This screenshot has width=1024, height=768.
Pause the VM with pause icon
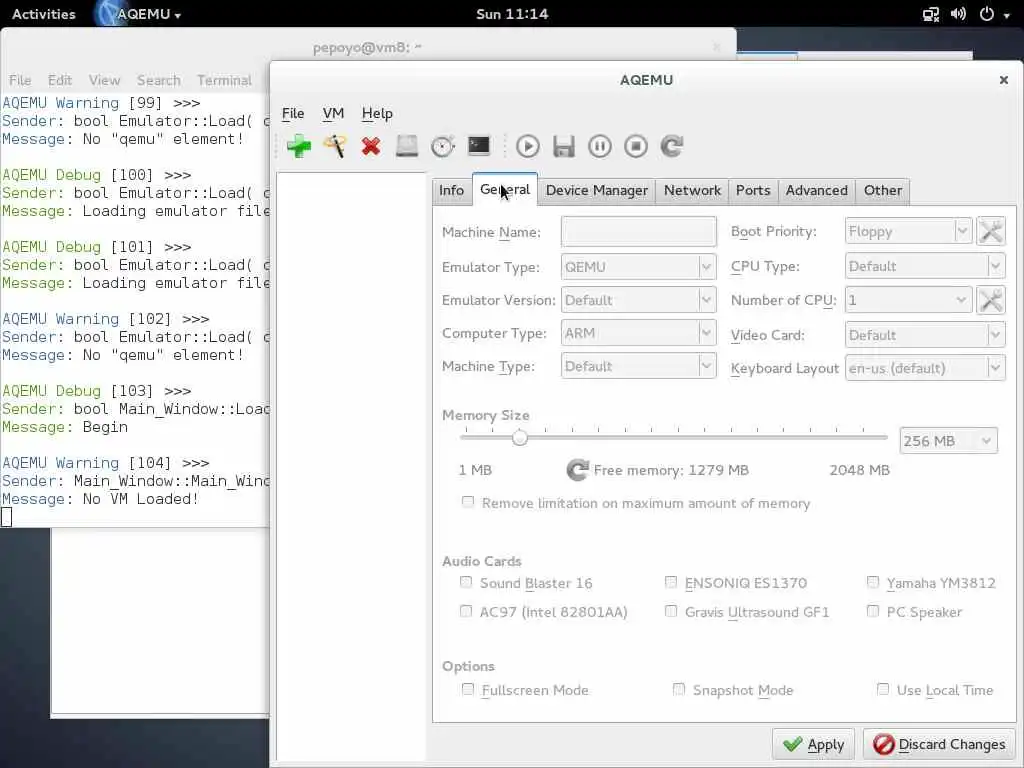pyautogui.click(x=600, y=146)
